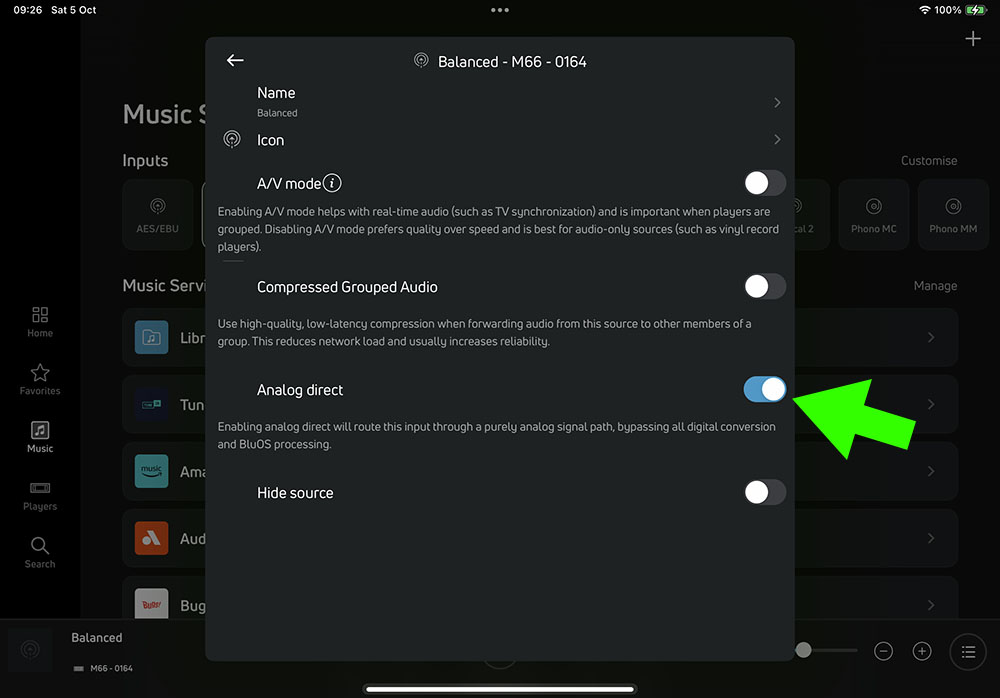Image resolution: width=1000 pixels, height=698 pixels.
Task: Click Customise next to Inputs
Action: pyautogui.click(x=929, y=161)
